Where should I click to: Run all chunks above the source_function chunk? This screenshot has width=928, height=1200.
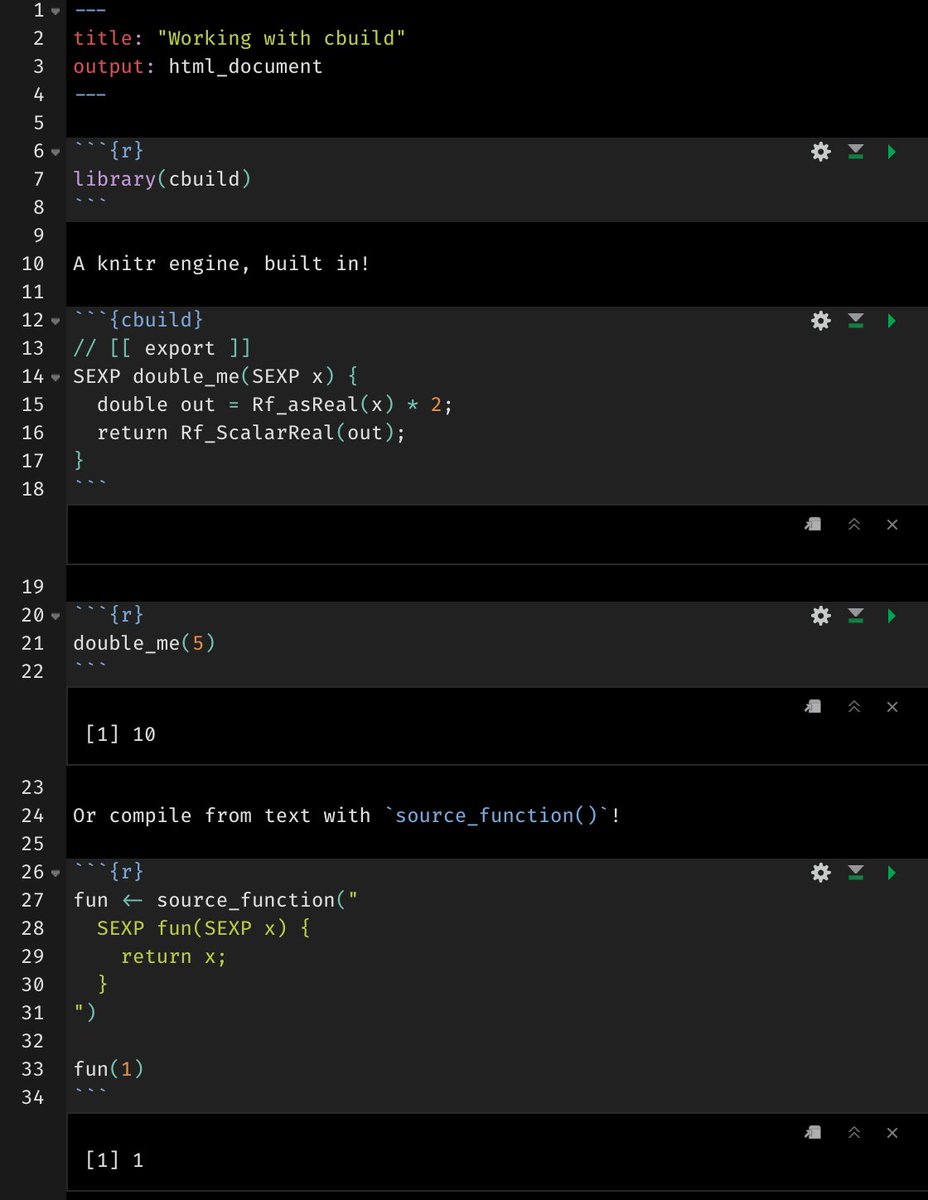pyautogui.click(x=856, y=873)
